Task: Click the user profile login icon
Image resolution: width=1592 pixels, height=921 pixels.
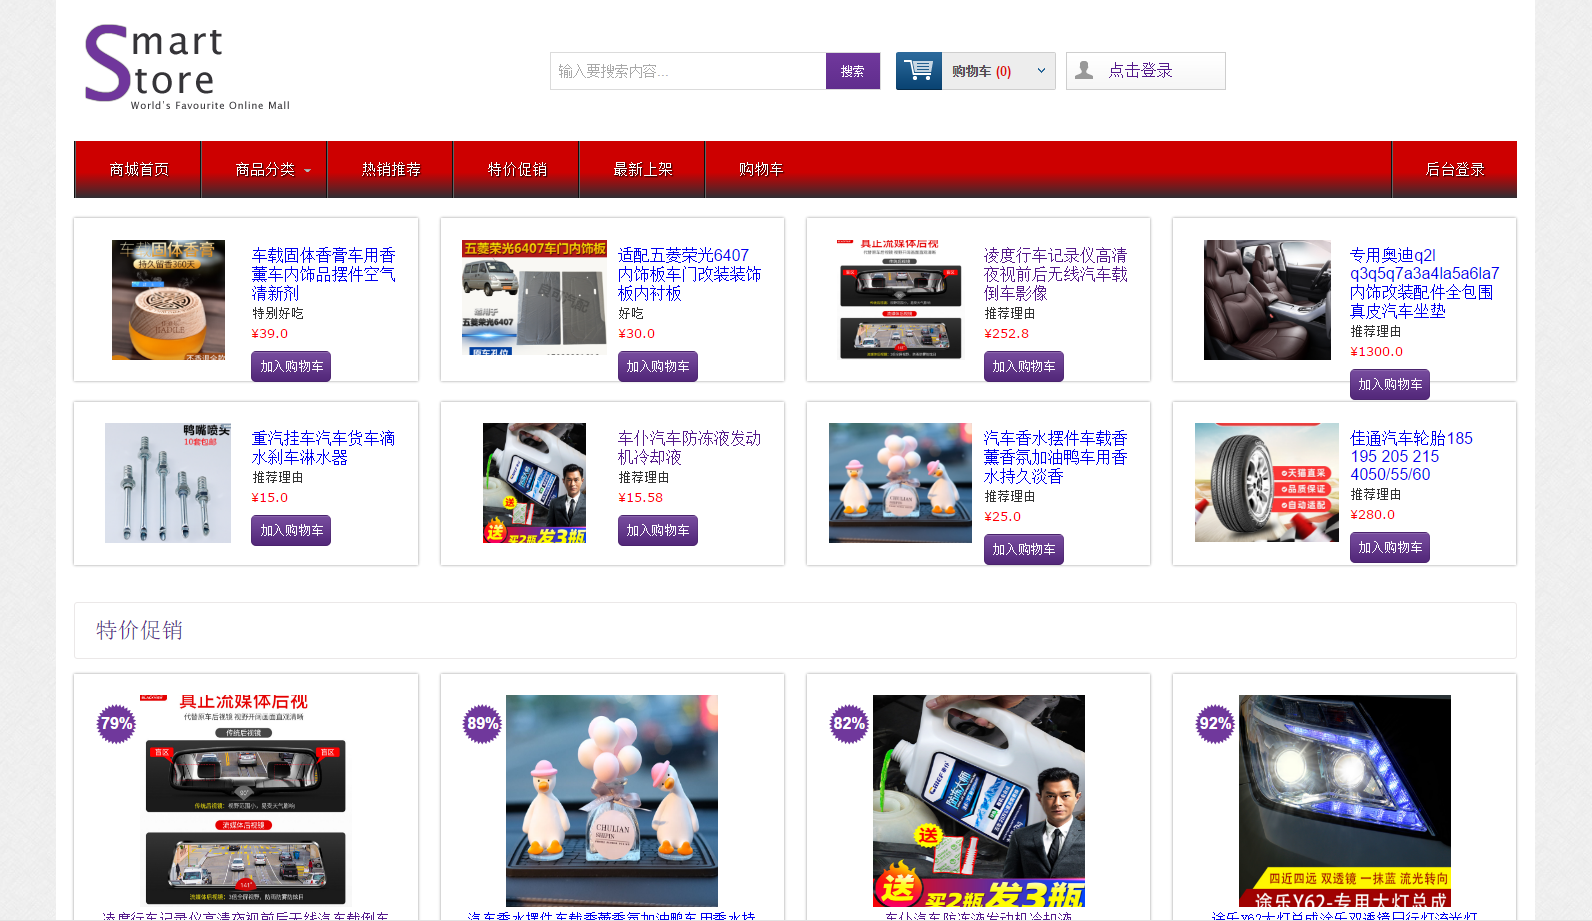Action: tap(1084, 71)
